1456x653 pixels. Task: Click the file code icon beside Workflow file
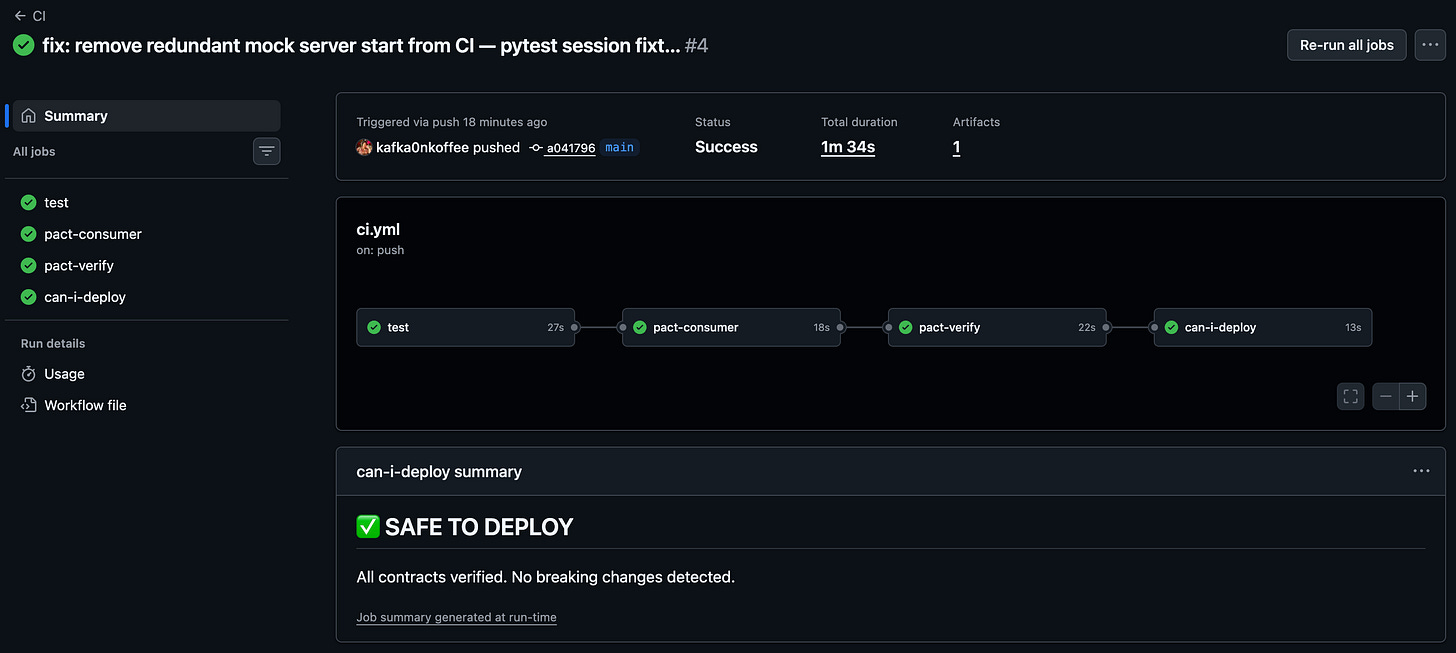tap(29, 405)
